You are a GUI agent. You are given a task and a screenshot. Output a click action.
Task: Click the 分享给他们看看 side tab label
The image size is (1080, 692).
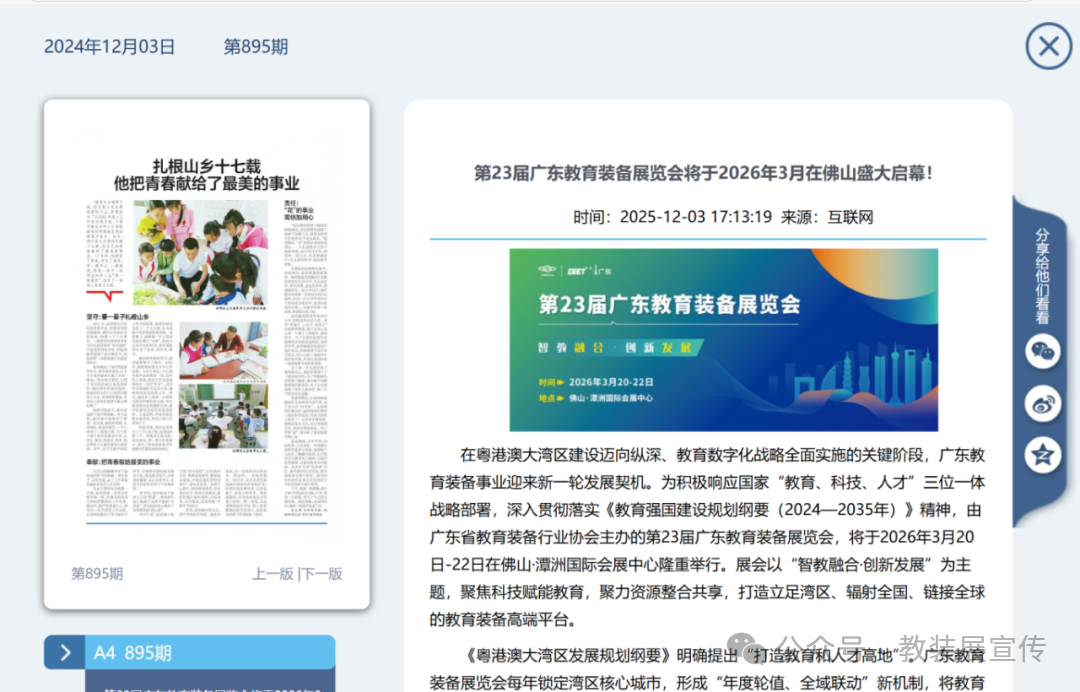coord(1042,276)
